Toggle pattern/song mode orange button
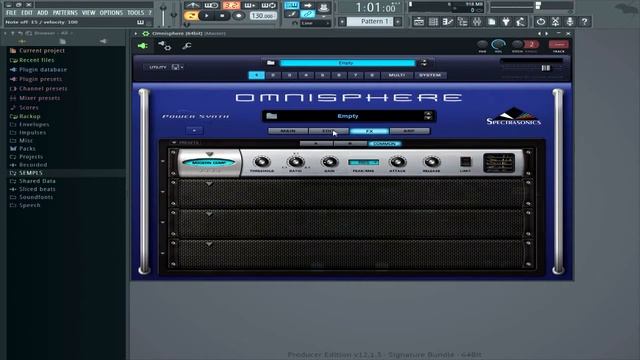640x360 pixels. (x=191, y=16)
